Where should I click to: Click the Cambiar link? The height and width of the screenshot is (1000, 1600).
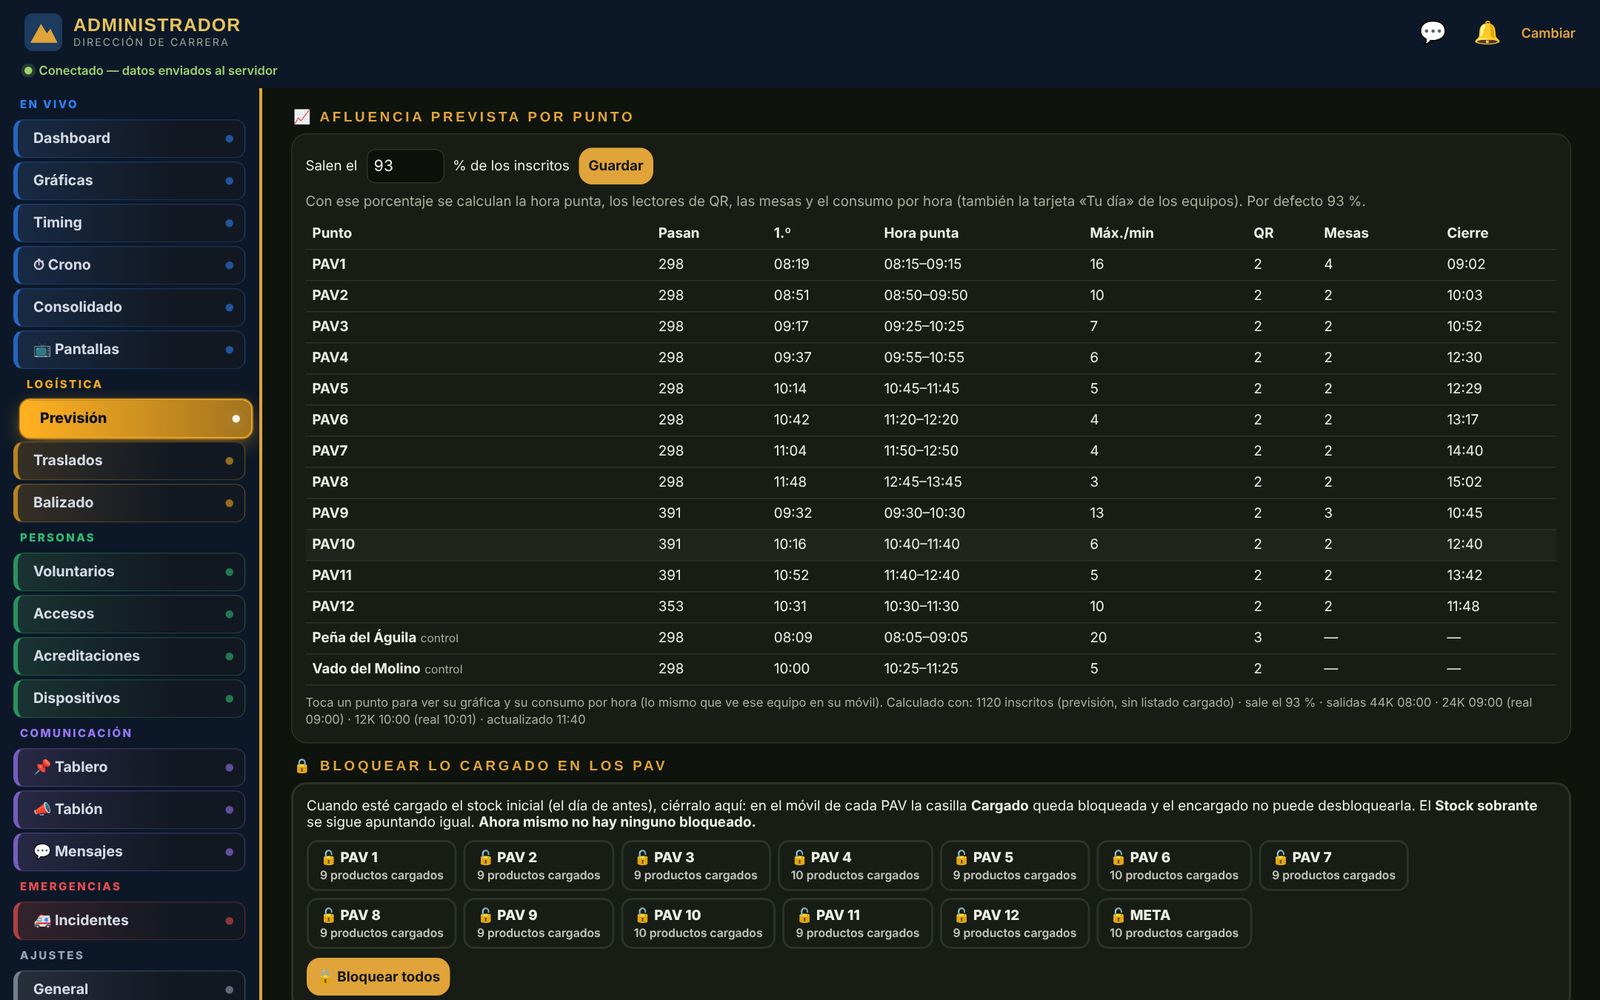tap(1547, 33)
